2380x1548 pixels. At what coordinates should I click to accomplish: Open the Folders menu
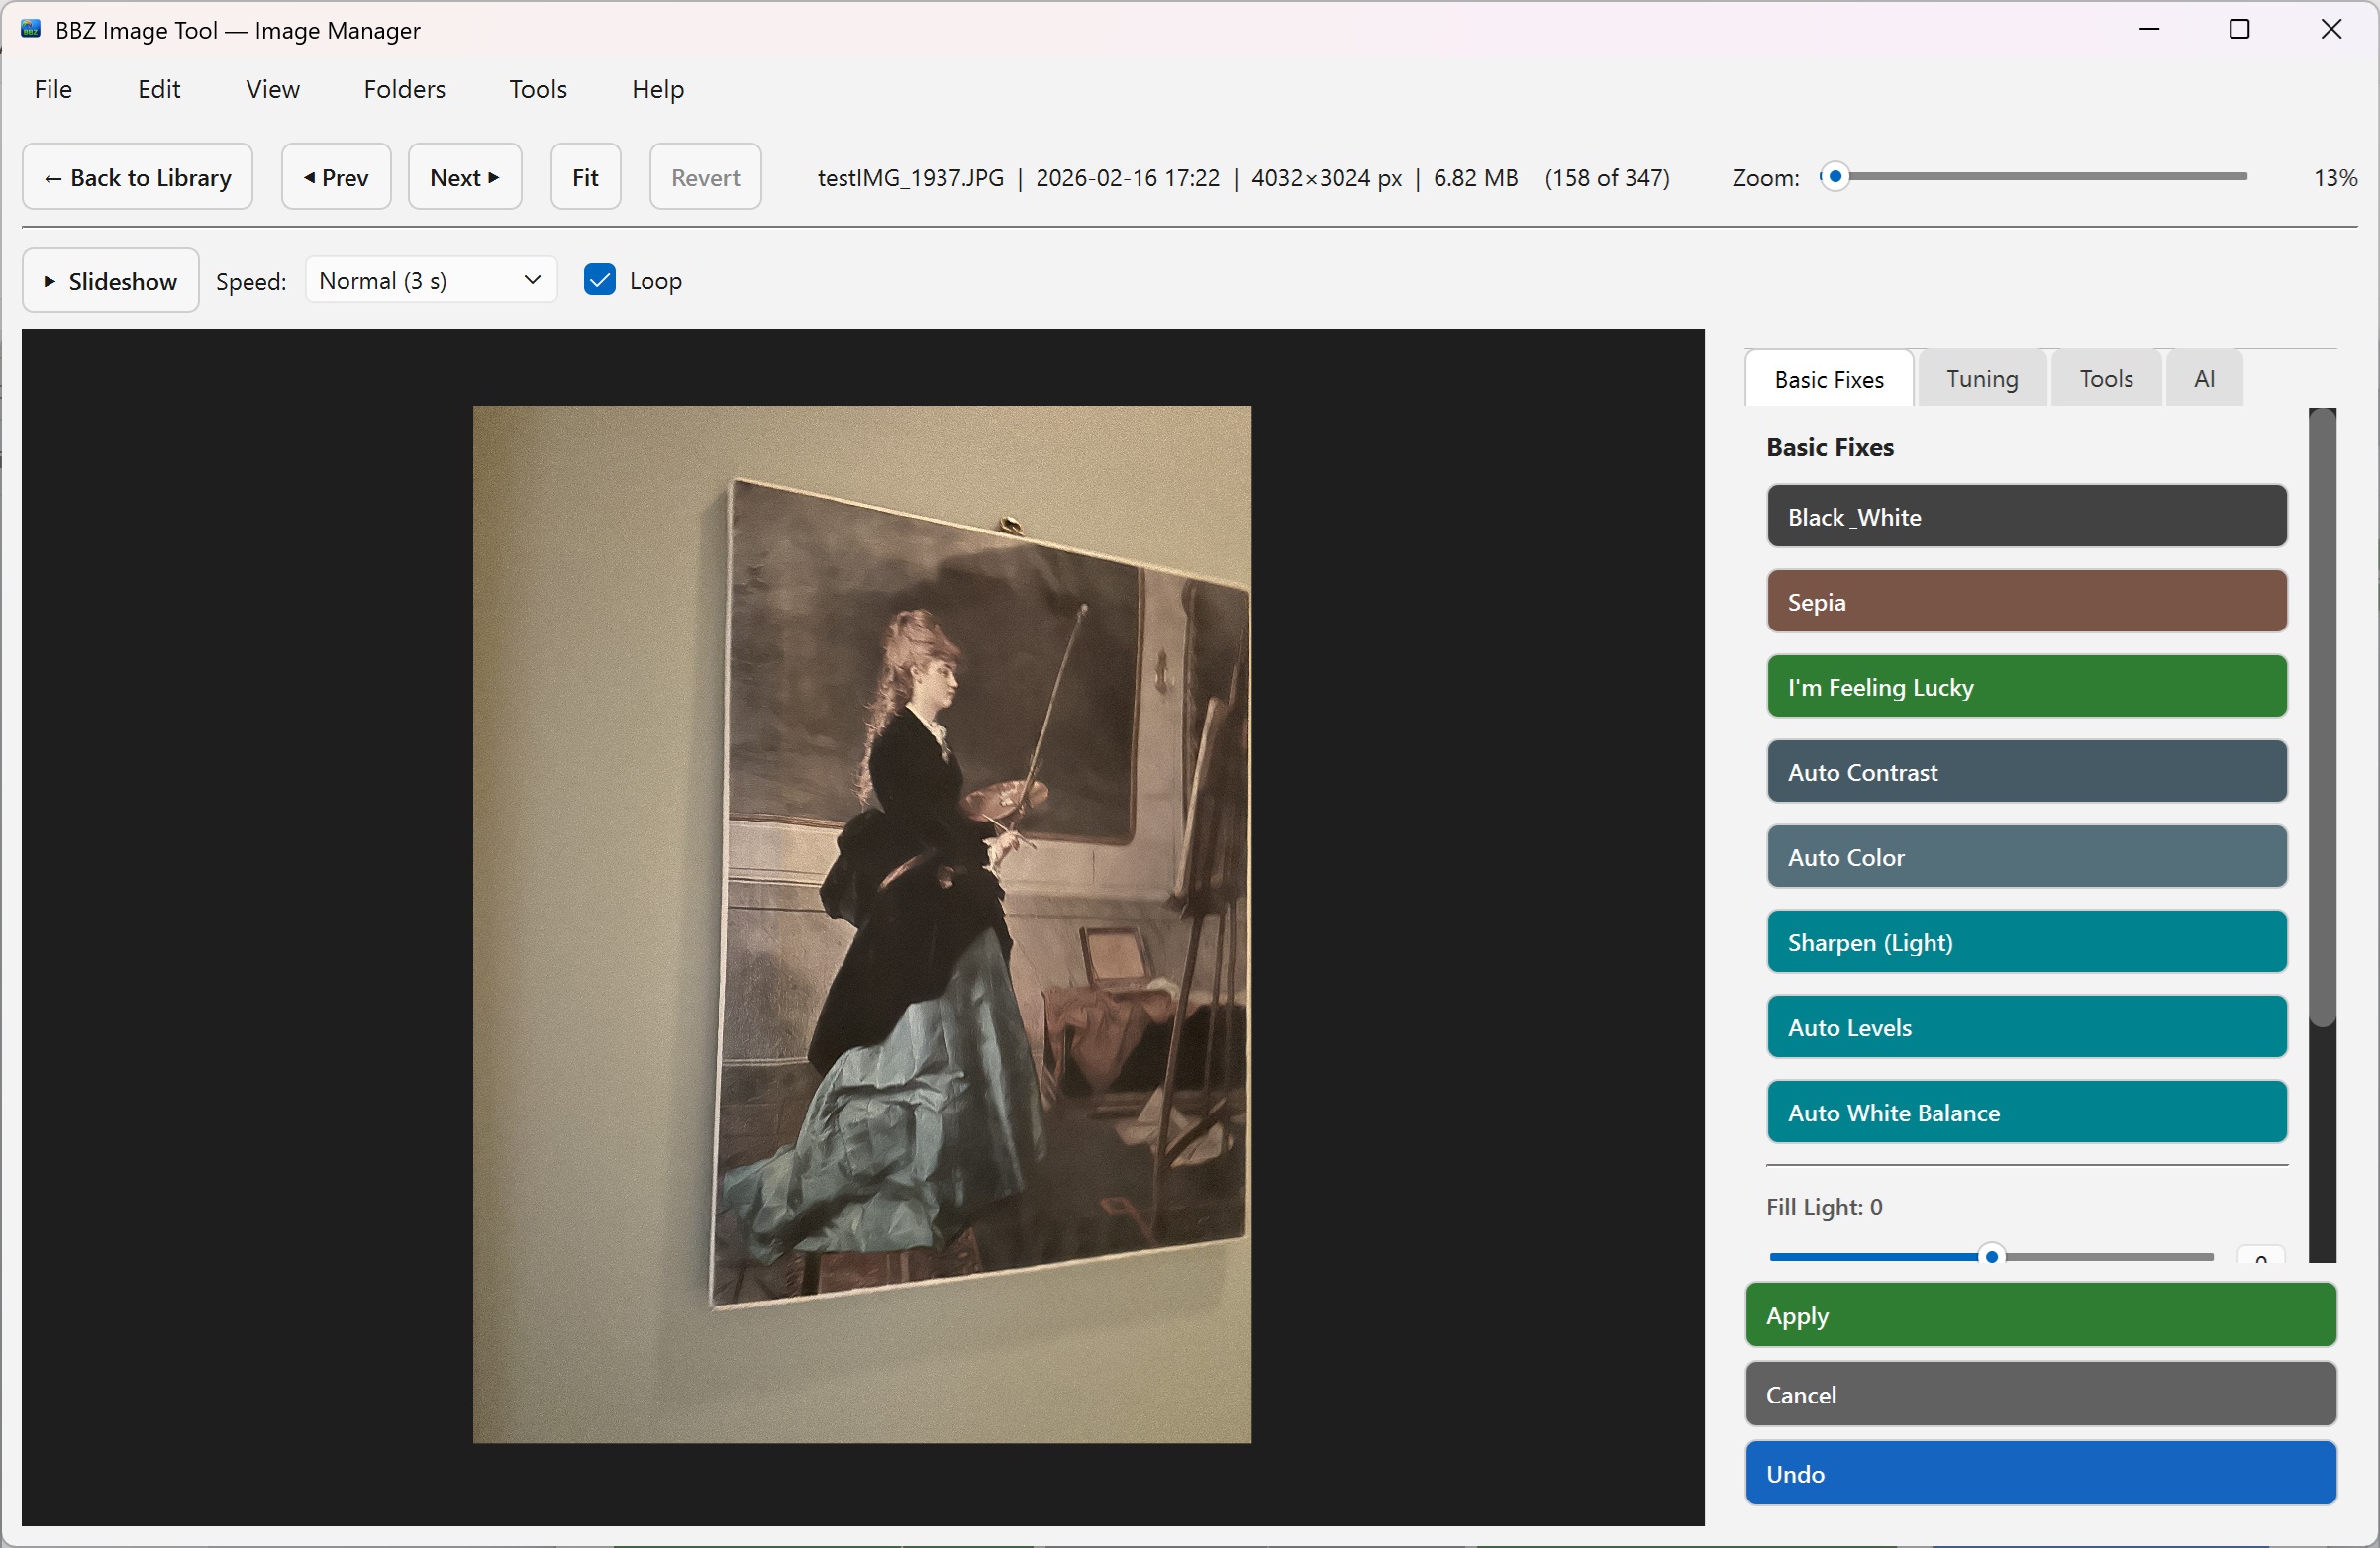[x=404, y=89]
